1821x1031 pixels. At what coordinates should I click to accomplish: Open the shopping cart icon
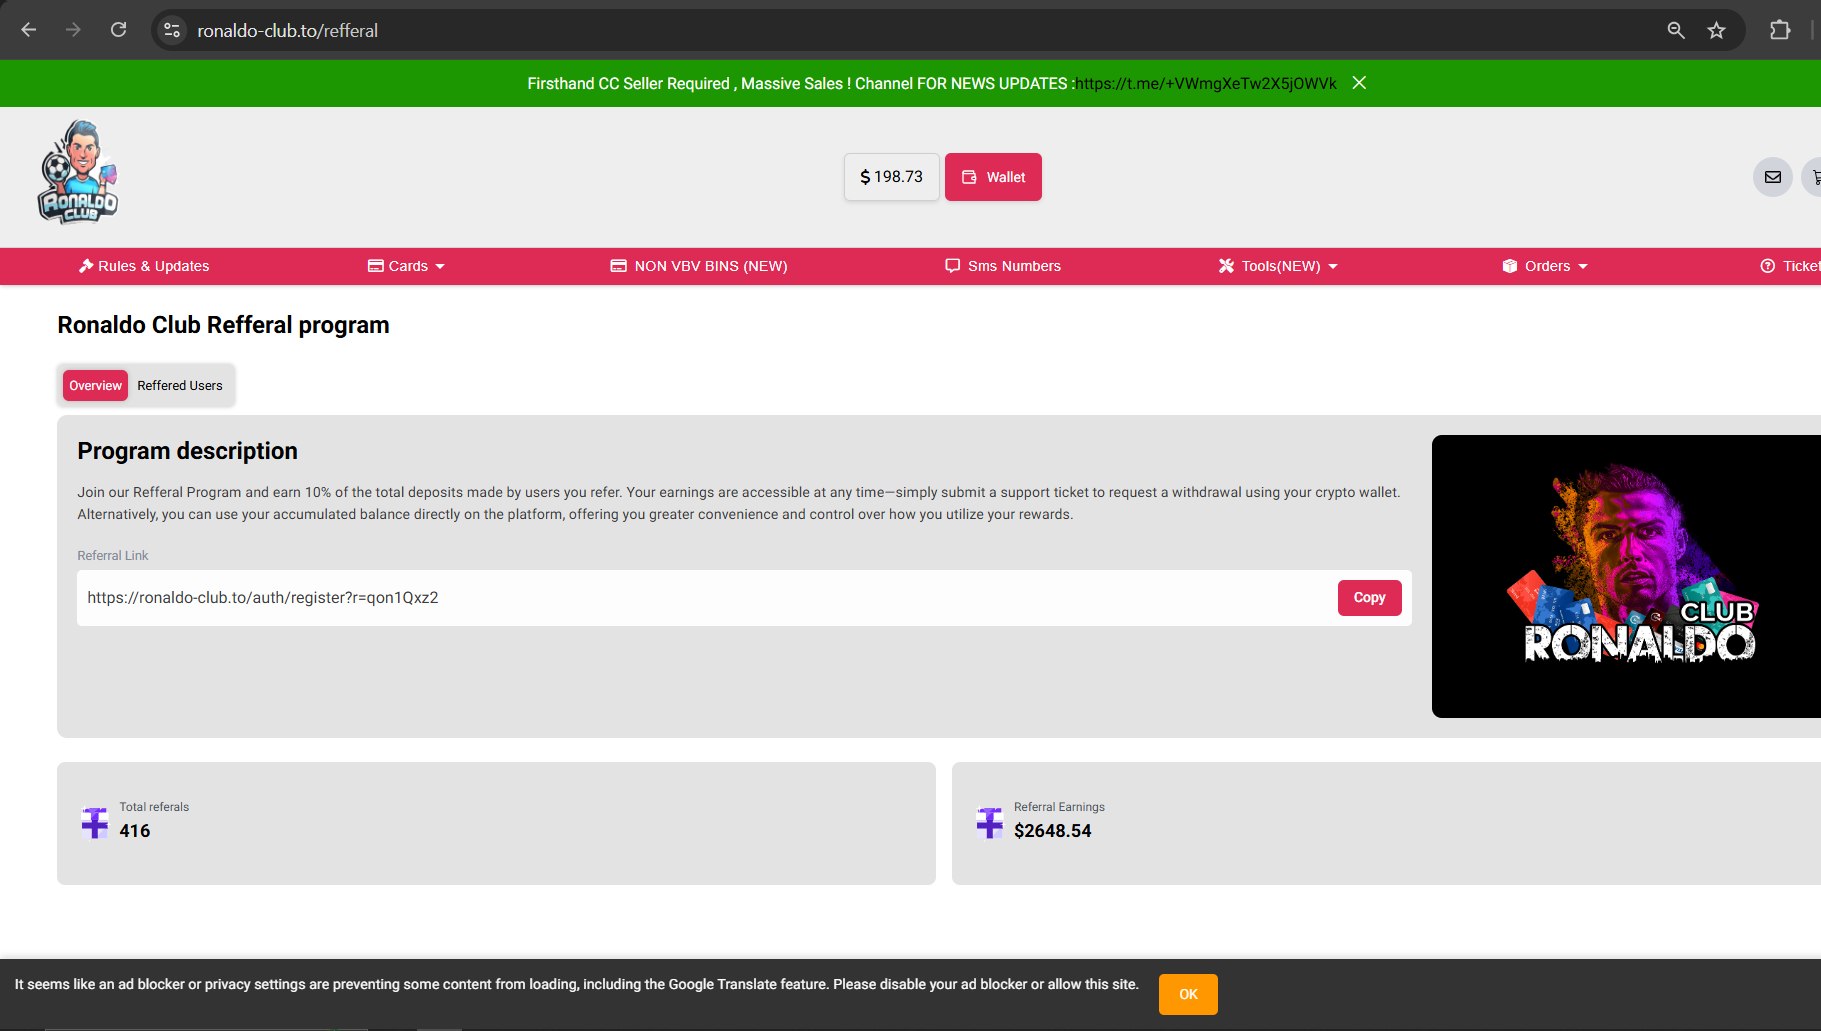(1812, 177)
